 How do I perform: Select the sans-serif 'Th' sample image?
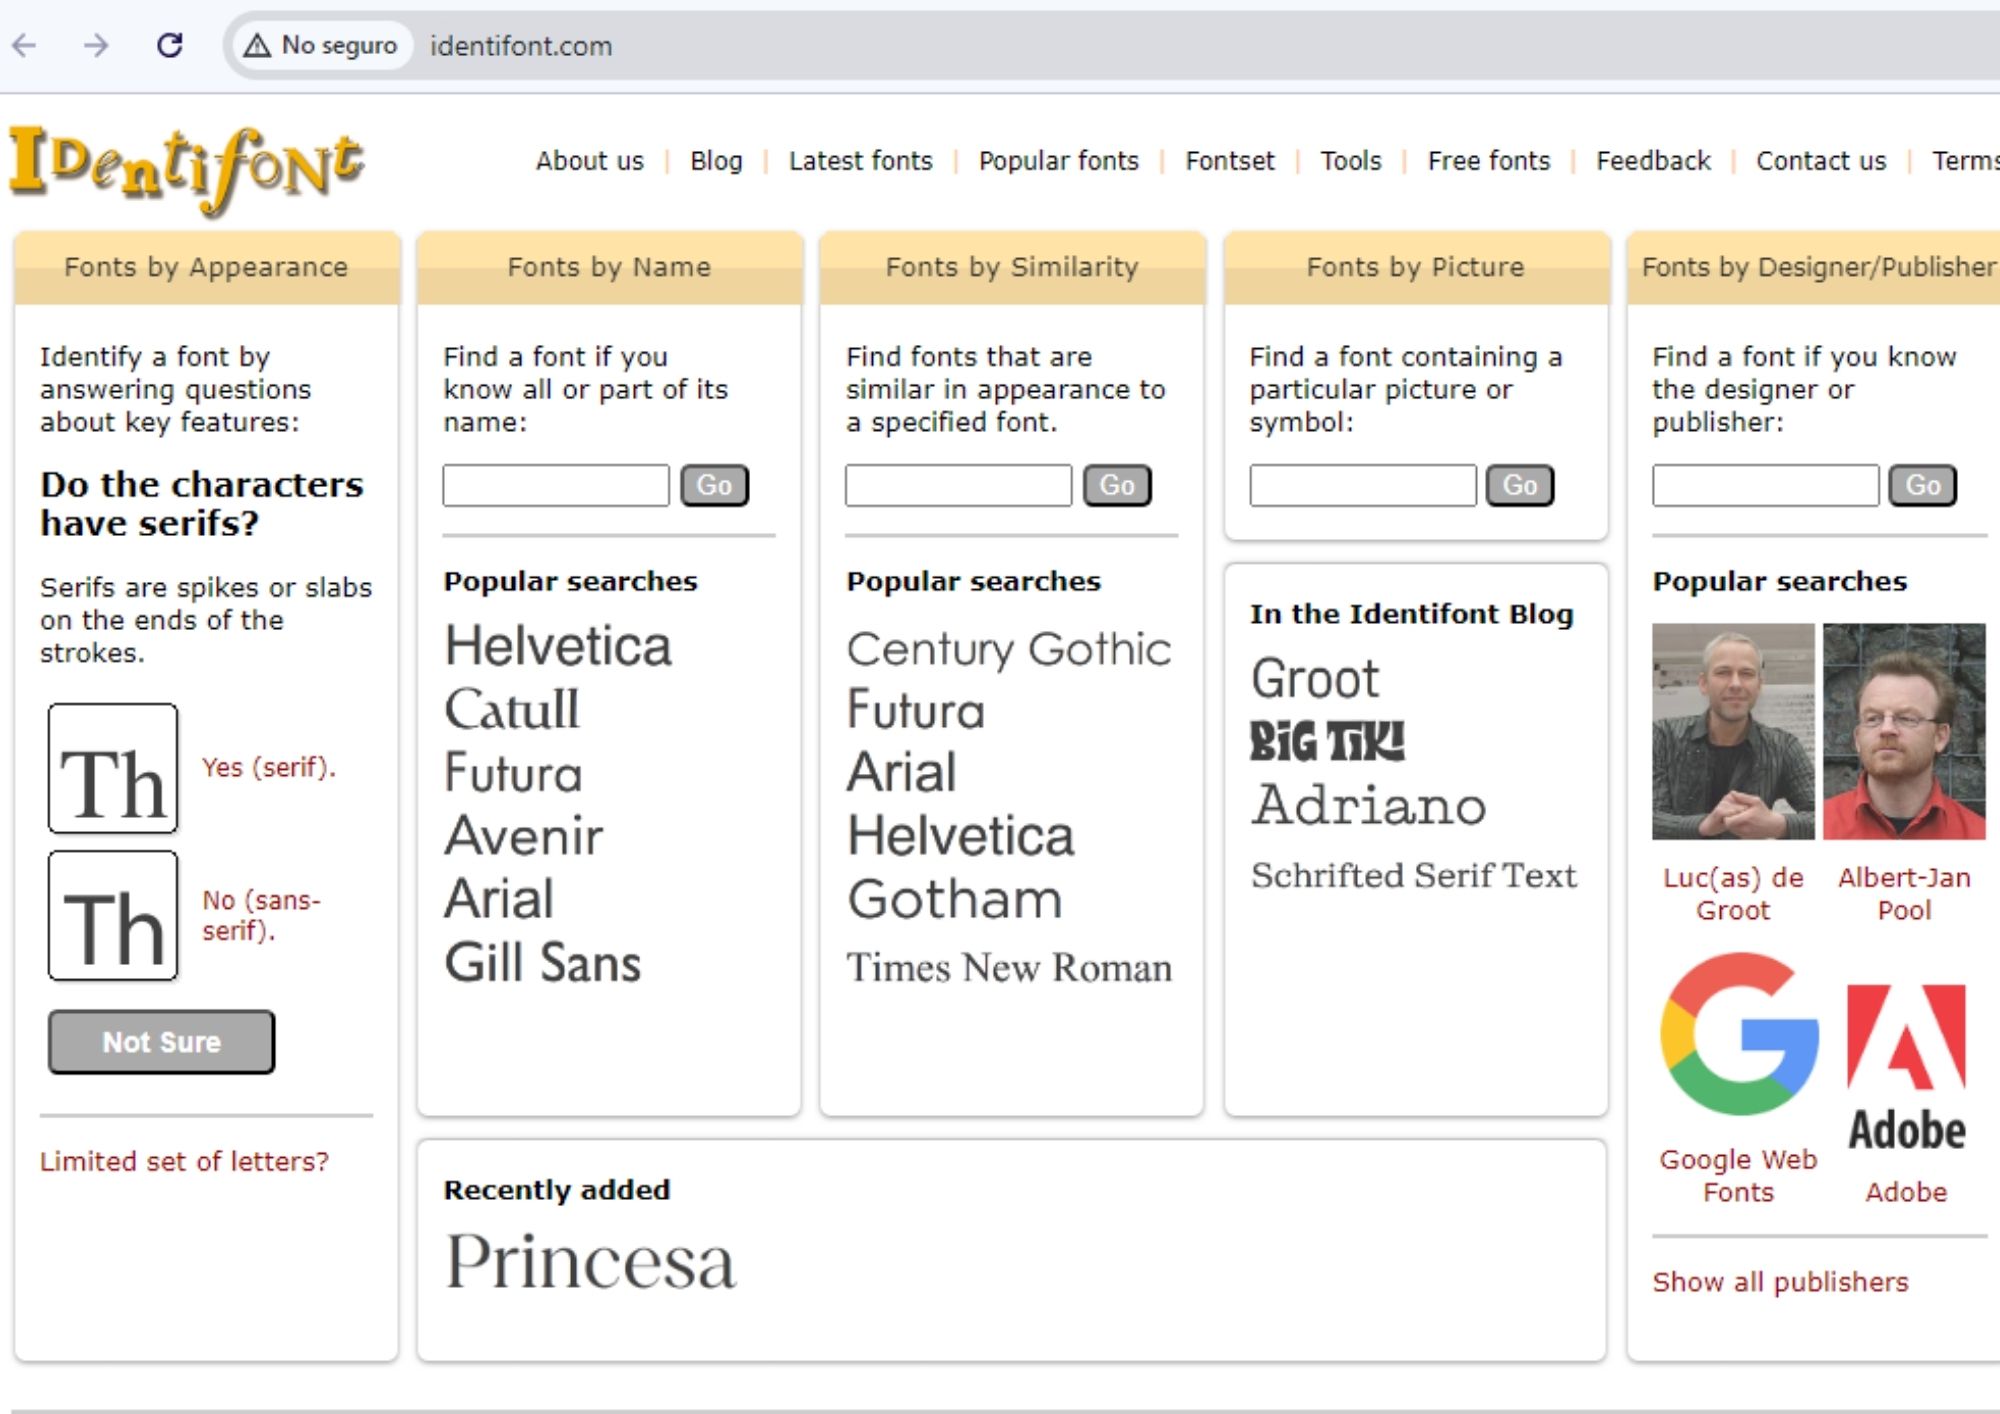(113, 915)
